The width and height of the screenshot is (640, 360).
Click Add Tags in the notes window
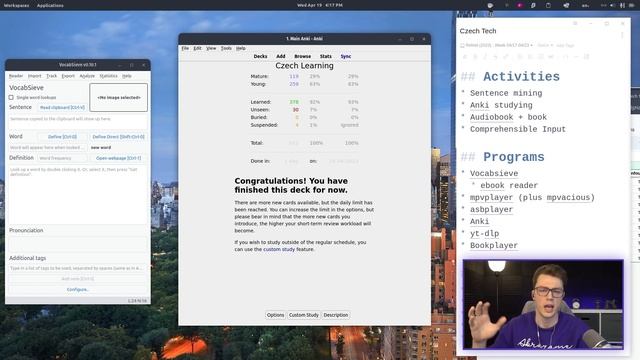pos(565,45)
